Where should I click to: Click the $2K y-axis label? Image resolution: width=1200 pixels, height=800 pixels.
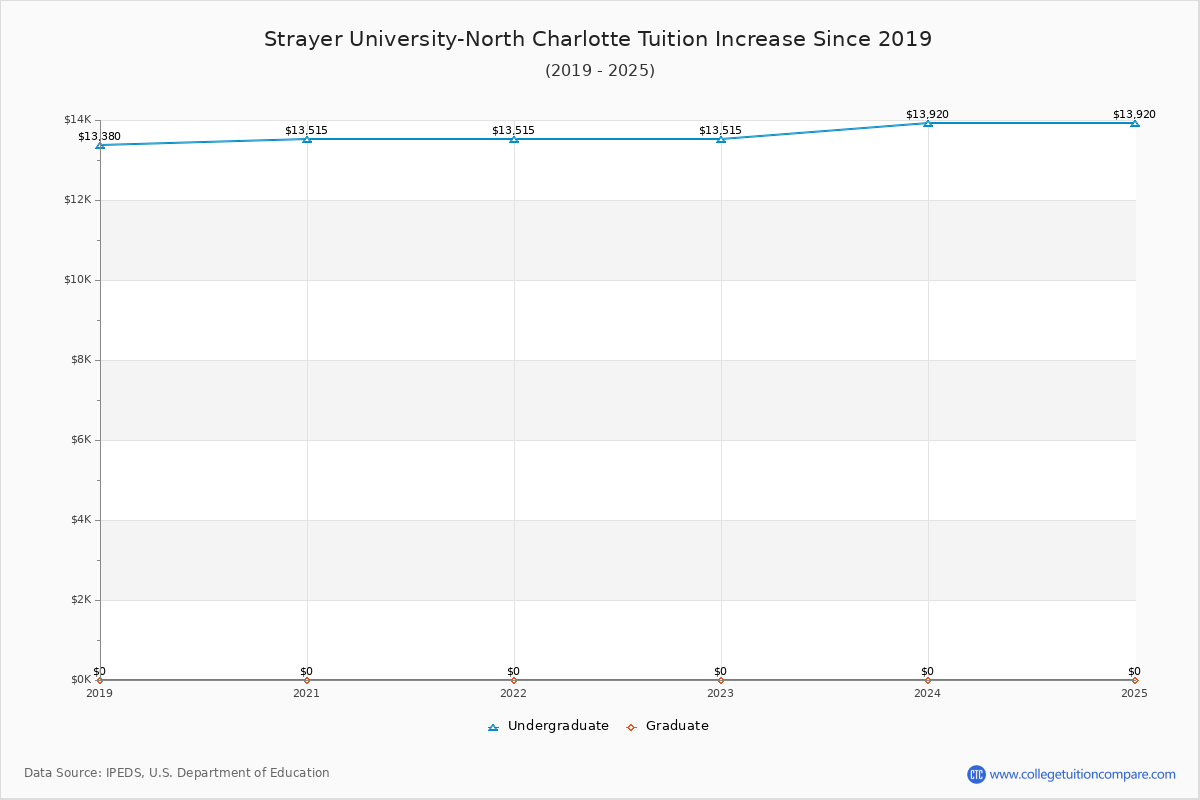[81, 600]
